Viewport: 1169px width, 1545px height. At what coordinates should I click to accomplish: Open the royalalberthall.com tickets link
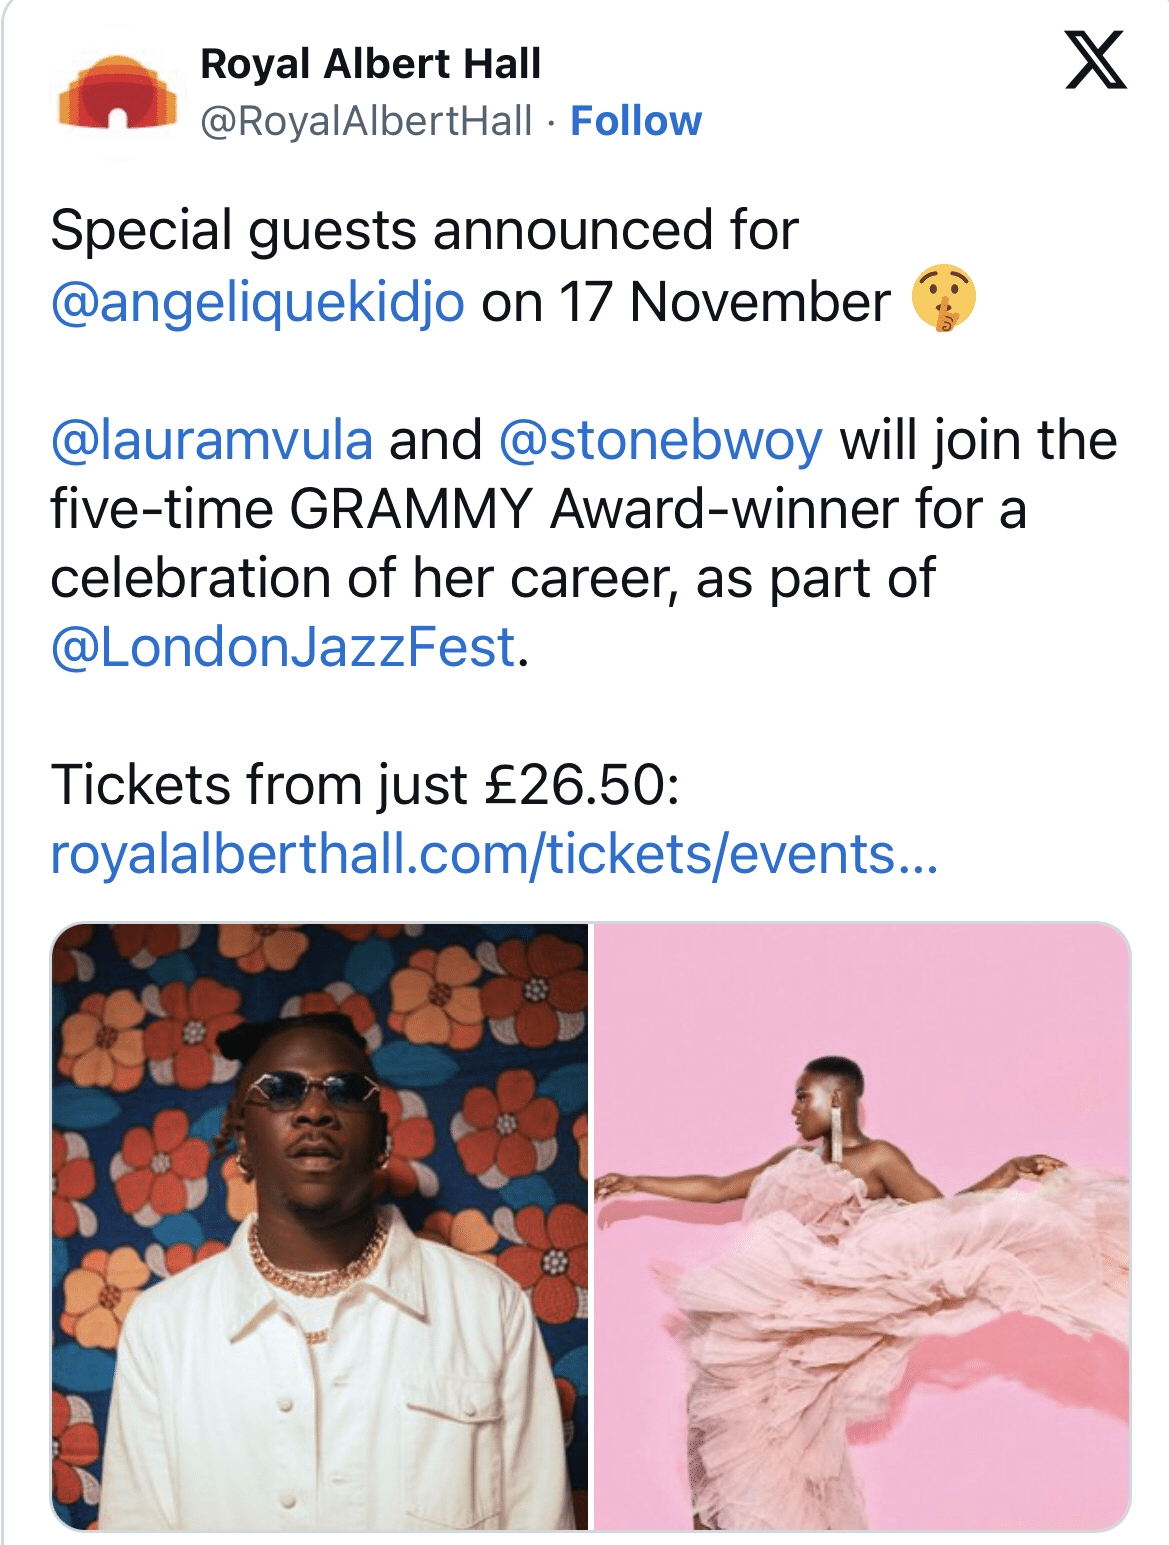[494, 854]
